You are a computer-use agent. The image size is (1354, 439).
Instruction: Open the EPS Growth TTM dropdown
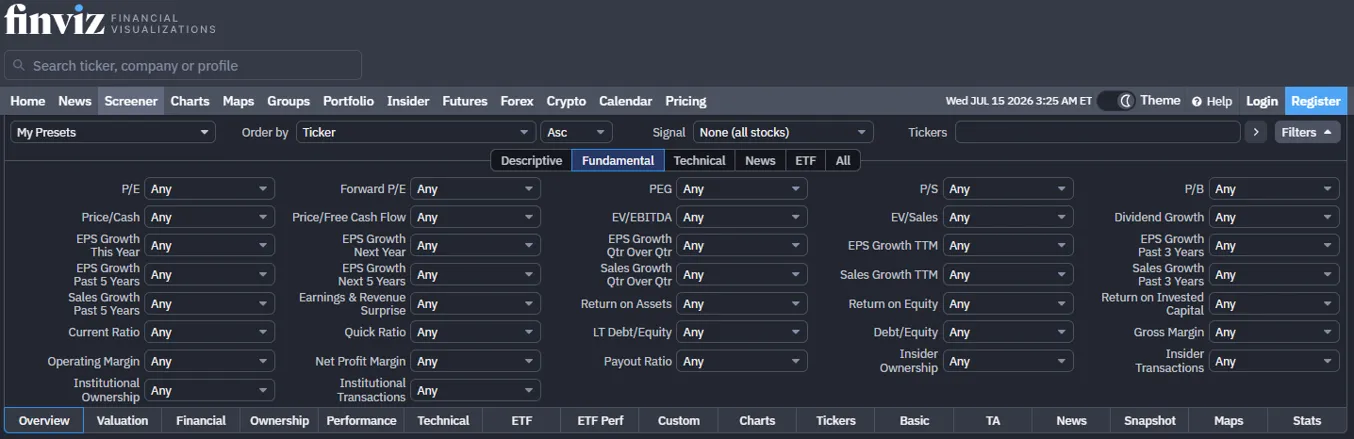click(x=1008, y=246)
